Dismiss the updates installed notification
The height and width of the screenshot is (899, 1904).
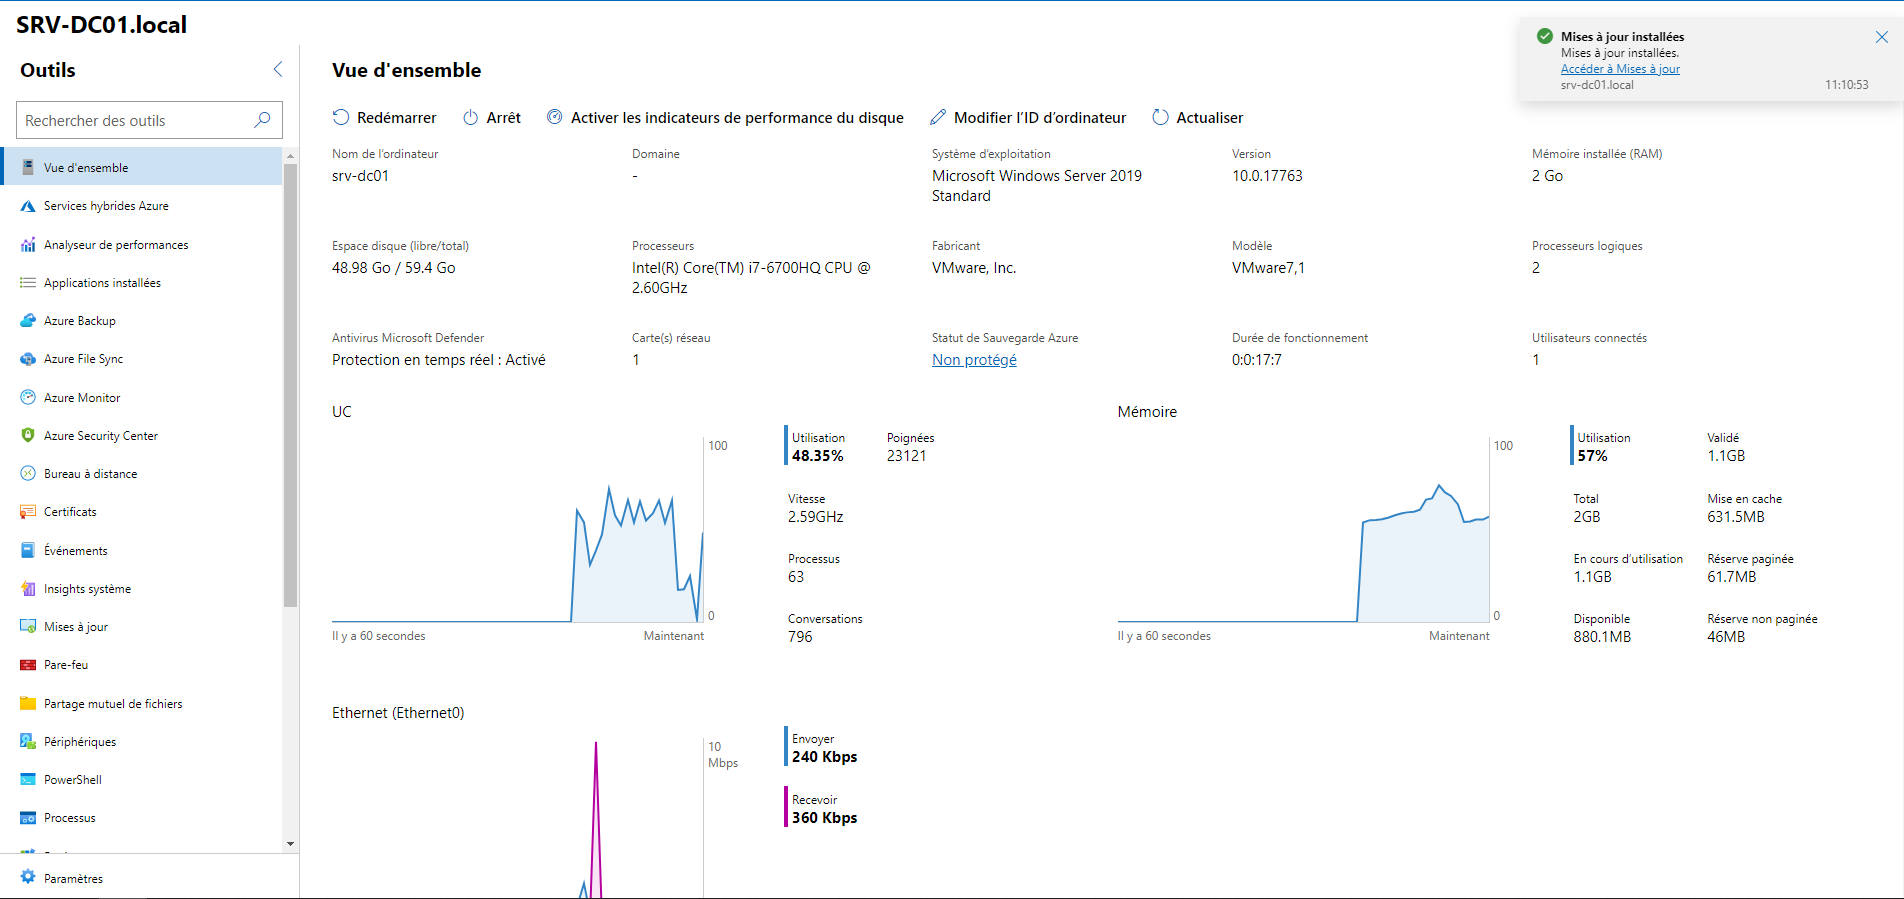pos(1881,37)
